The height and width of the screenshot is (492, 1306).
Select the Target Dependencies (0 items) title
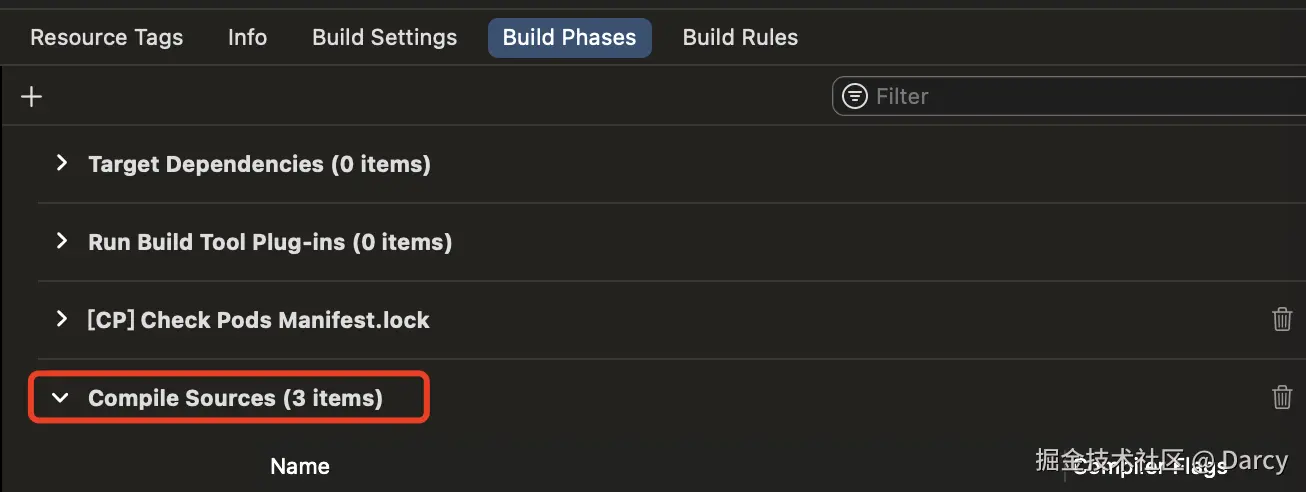coord(259,164)
